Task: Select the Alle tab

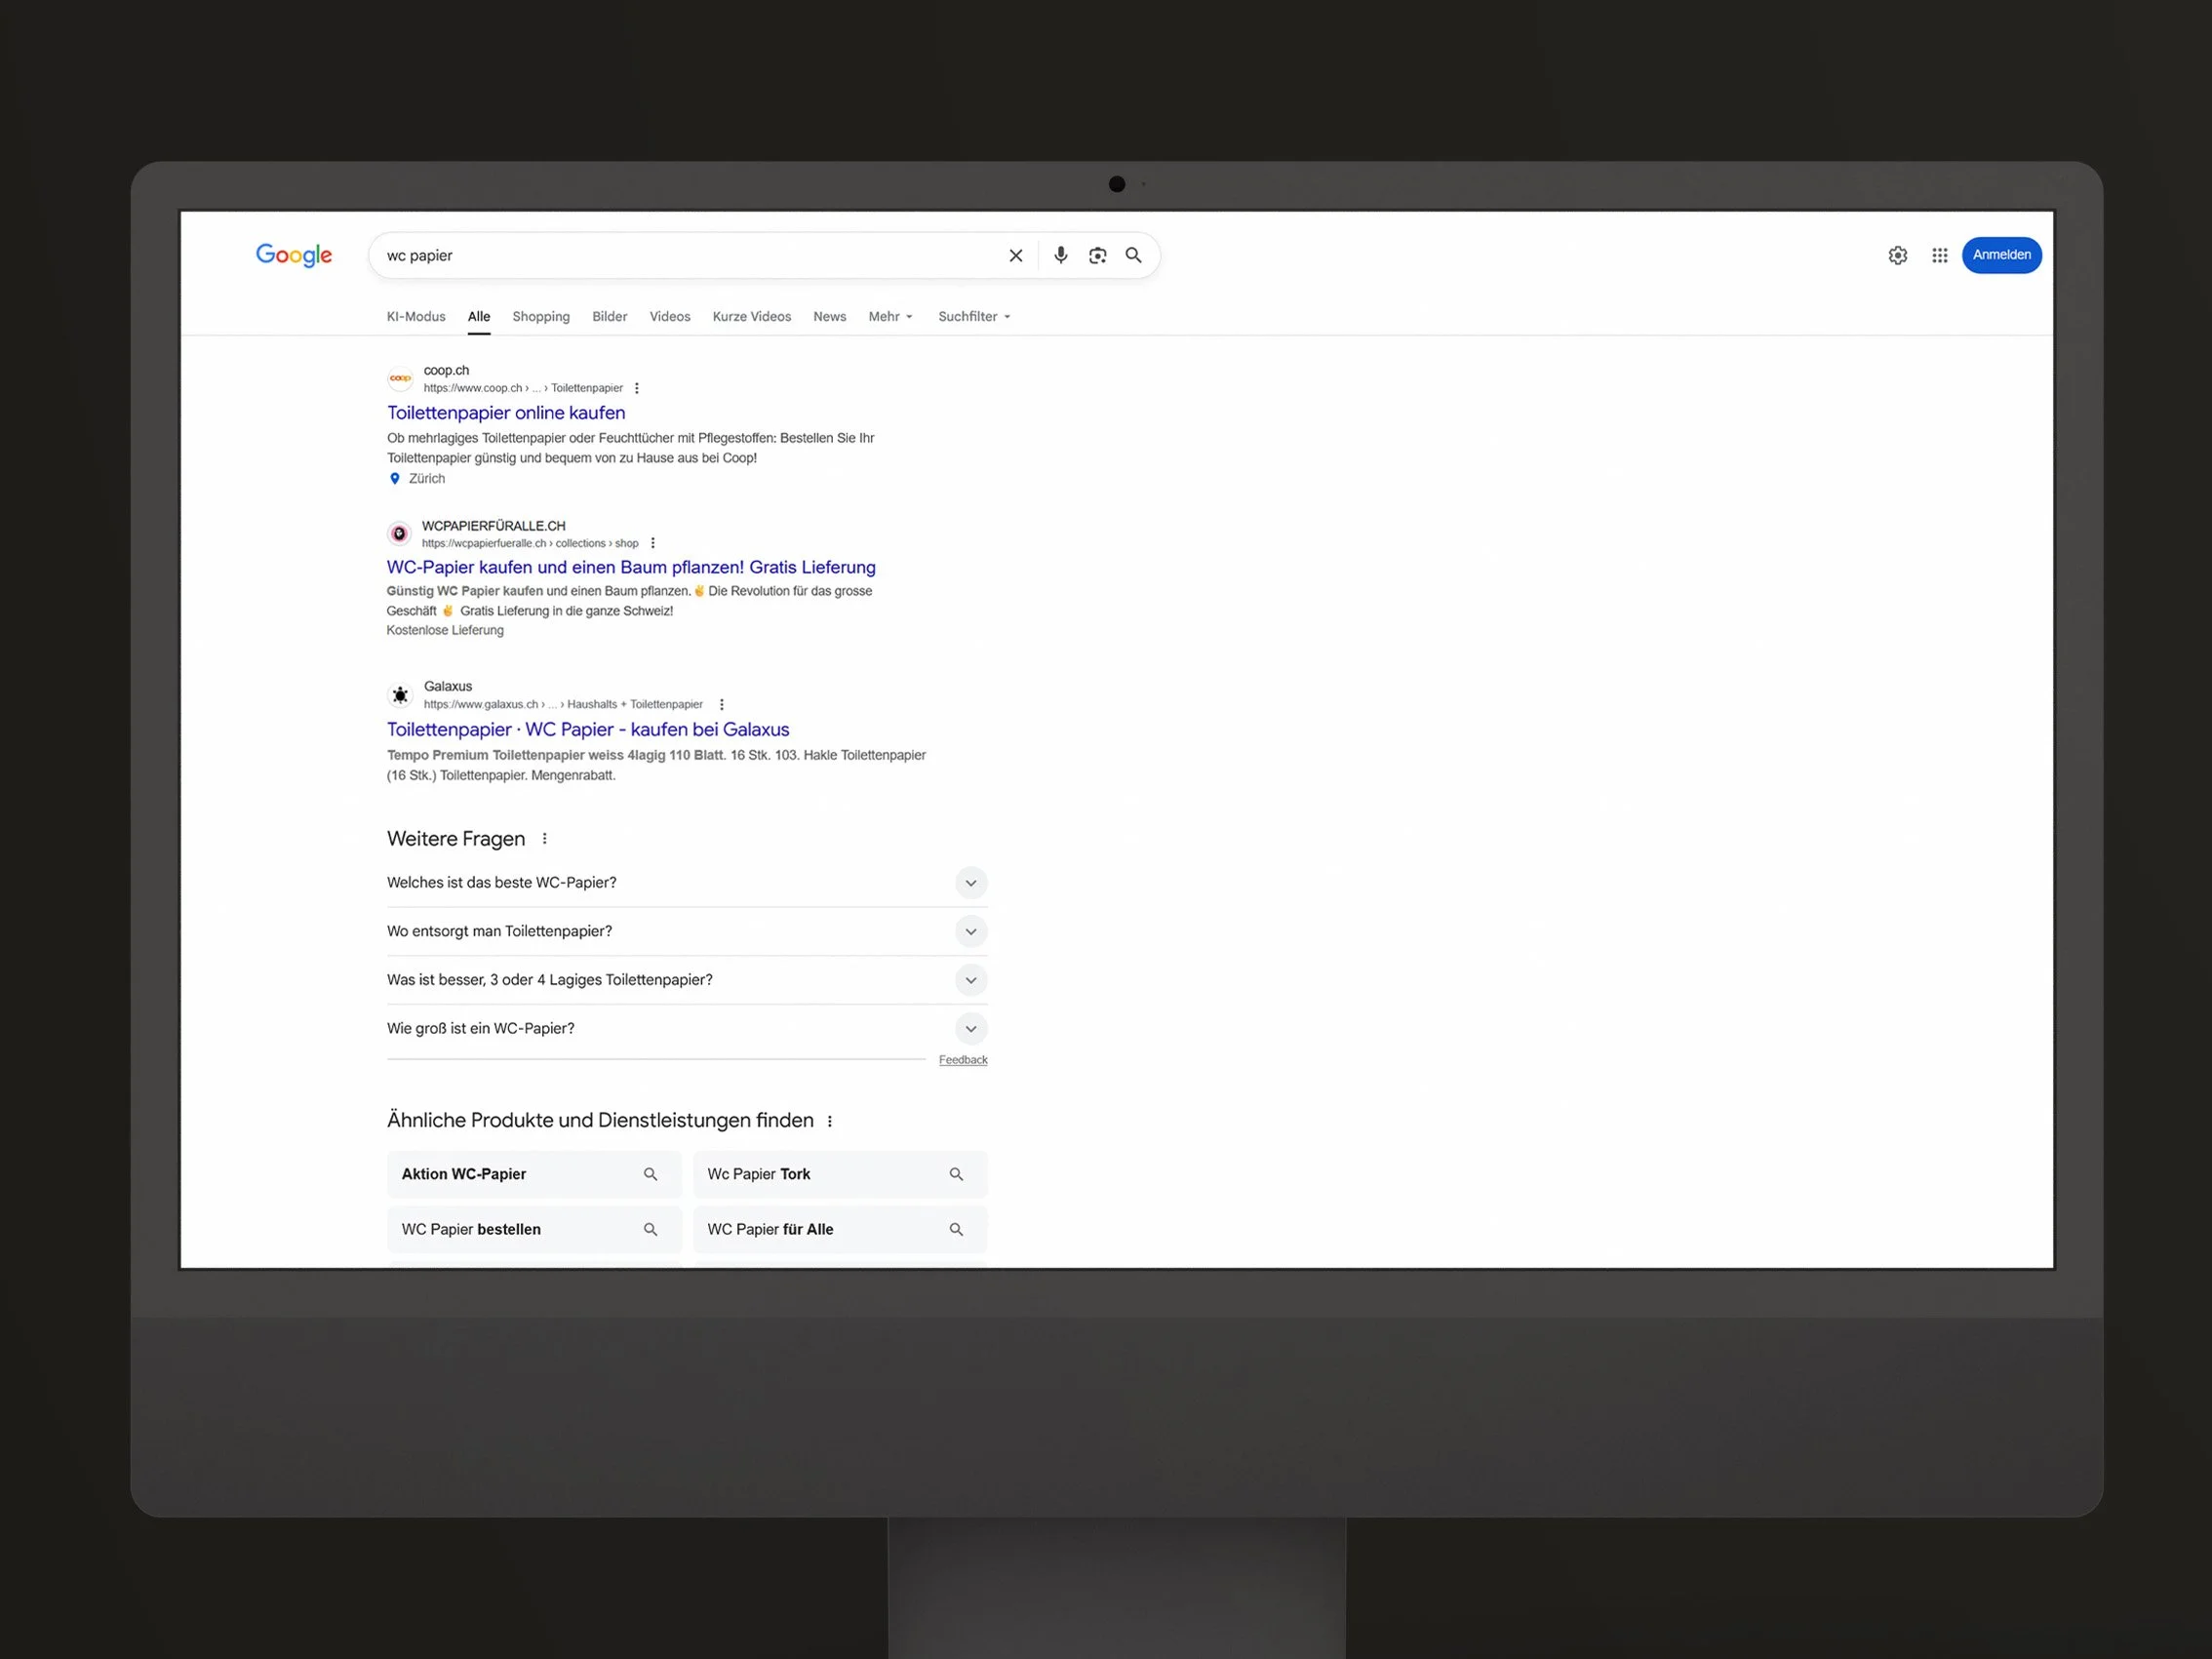Action: coord(479,316)
